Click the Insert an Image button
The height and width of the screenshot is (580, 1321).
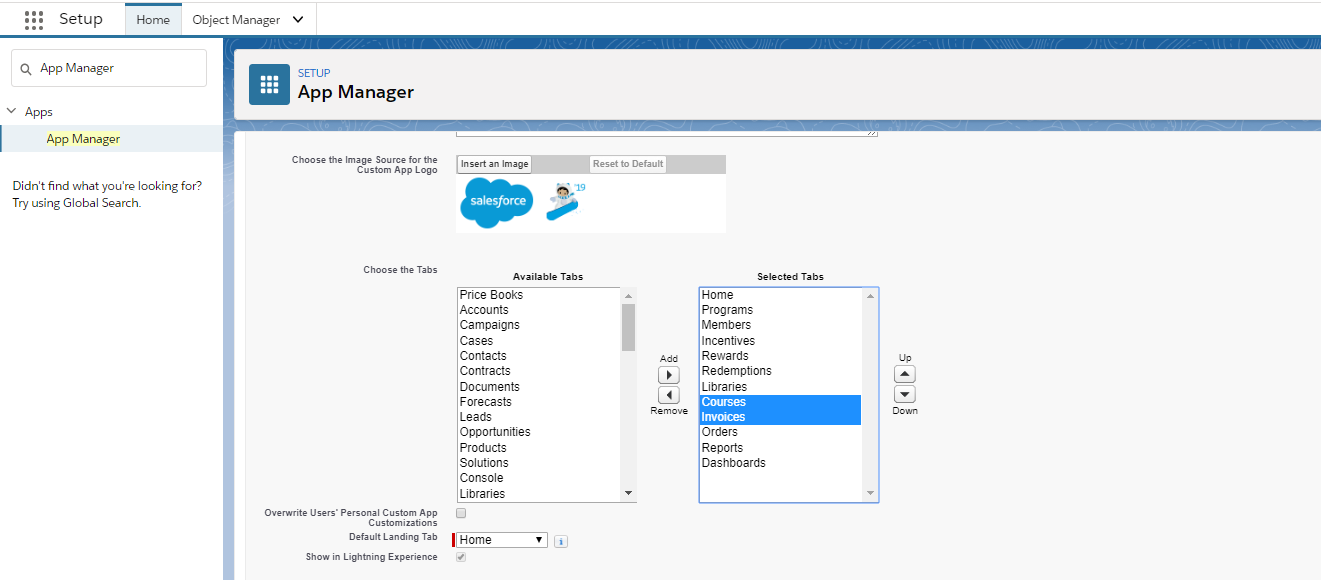pos(494,164)
